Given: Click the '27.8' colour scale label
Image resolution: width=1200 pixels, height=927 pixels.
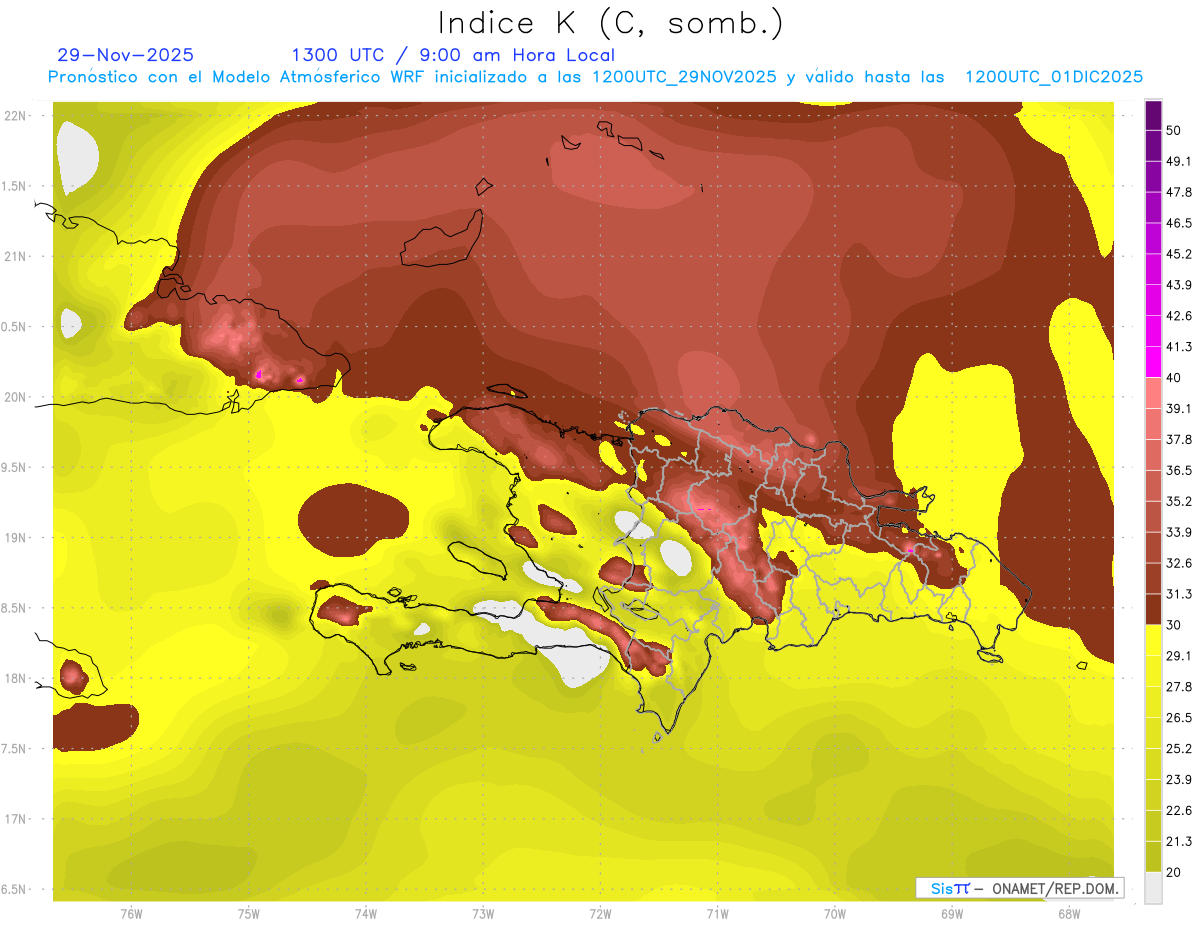Looking at the screenshot, I should [1179, 686].
